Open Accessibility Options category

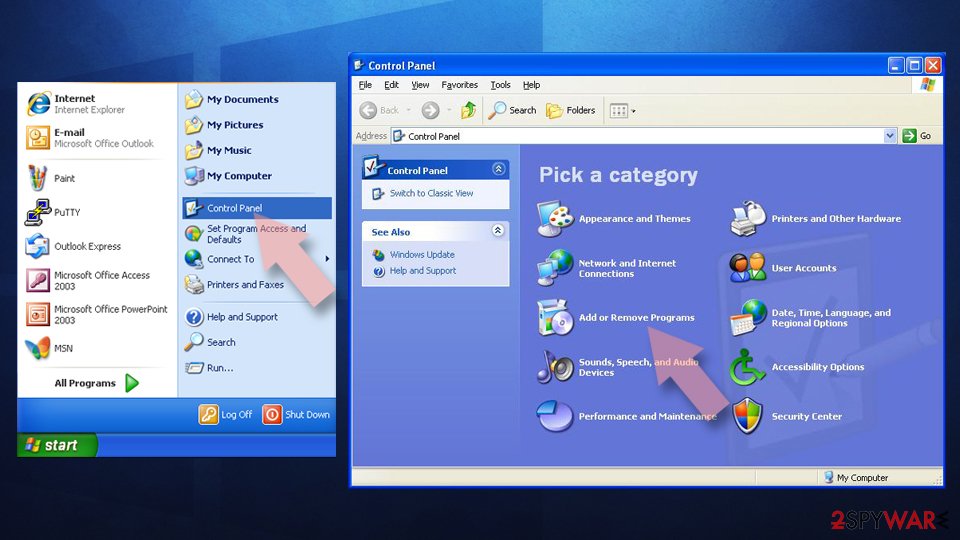797,367
